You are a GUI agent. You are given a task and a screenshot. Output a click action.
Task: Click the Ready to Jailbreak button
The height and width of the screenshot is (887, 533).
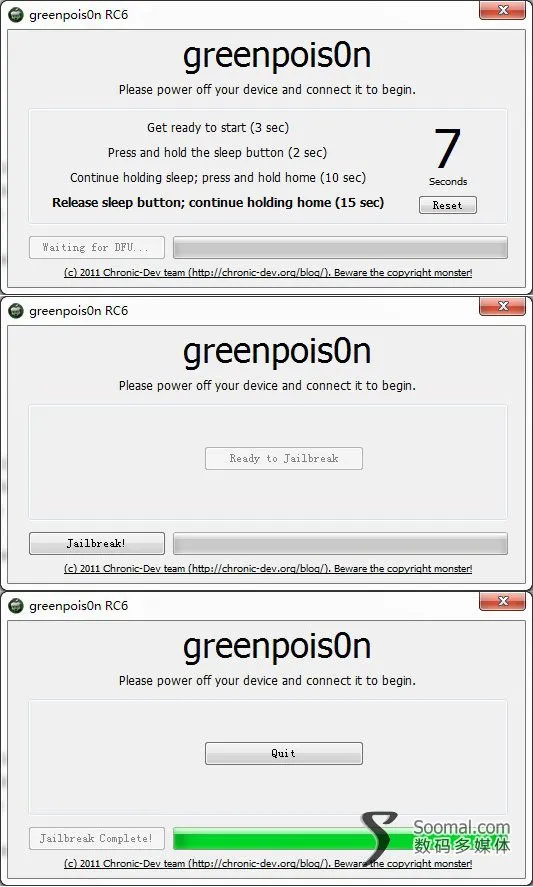tap(283, 458)
